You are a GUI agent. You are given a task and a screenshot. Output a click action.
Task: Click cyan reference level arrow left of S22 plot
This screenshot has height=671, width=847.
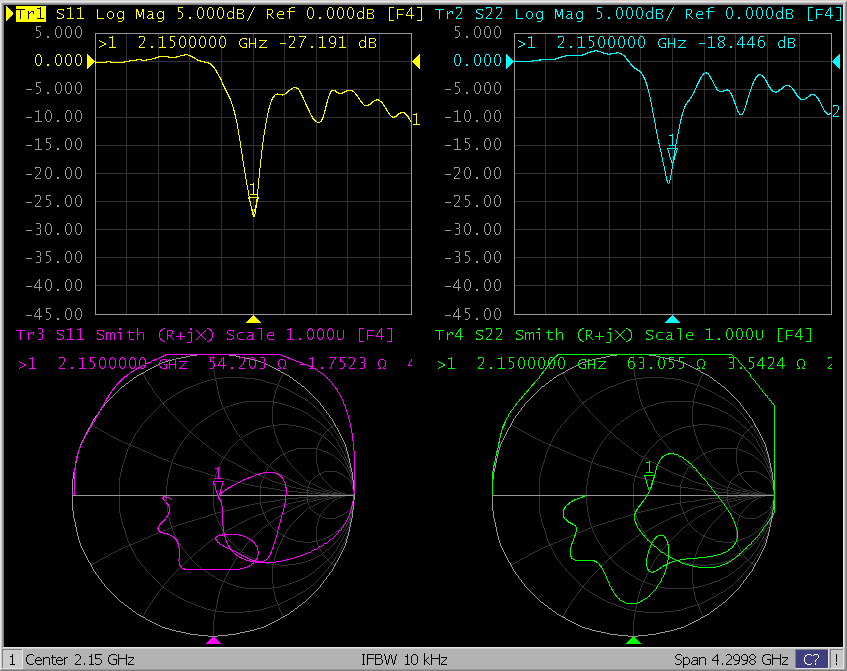tap(509, 62)
